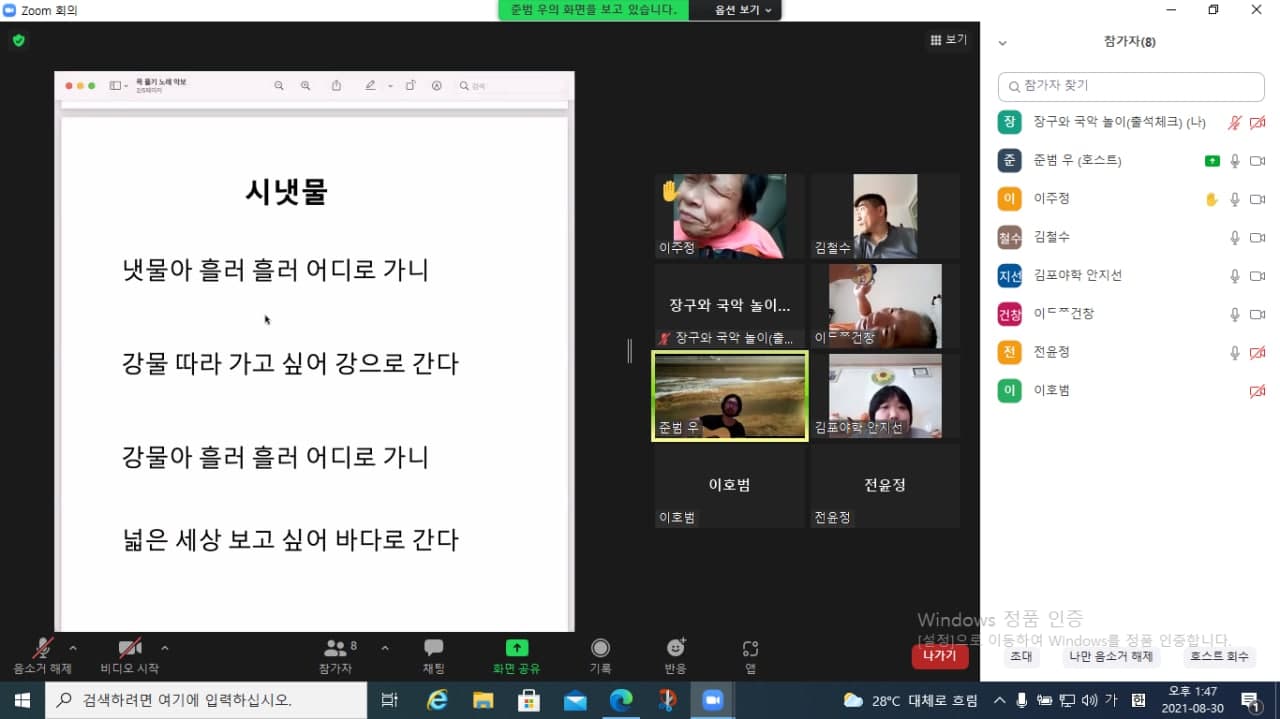The height and width of the screenshot is (719, 1280).
Task: Click raised hand icon in 이주정 row
Action: click(1211, 199)
